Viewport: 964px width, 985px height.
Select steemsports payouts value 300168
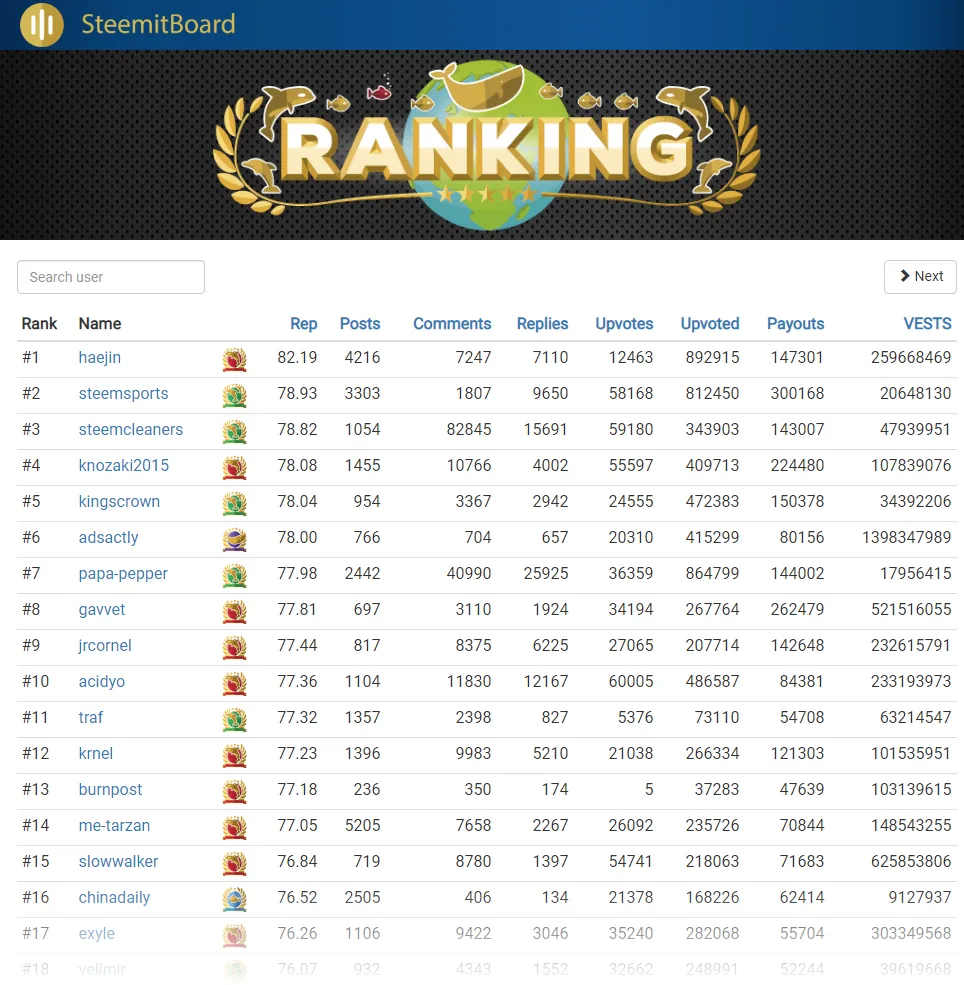[x=797, y=393]
